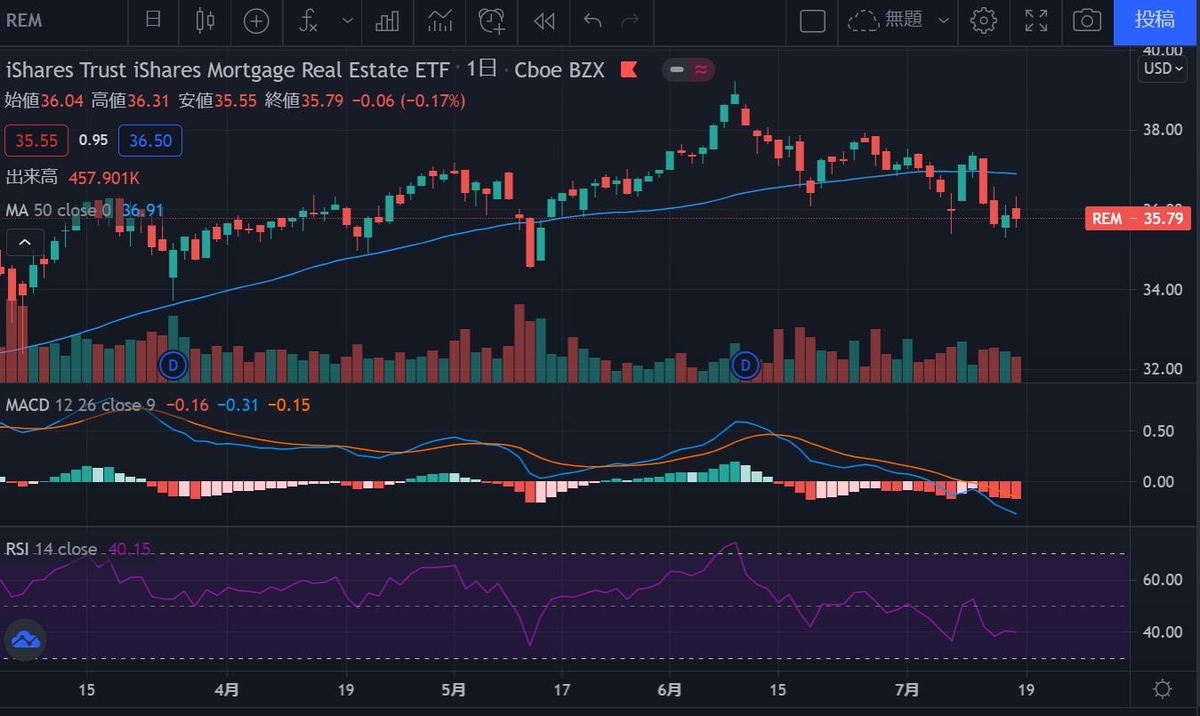The width and height of the screenshot is (1200, 716).
Task: Undo the last chart action
Action: (x=593, y=20)
